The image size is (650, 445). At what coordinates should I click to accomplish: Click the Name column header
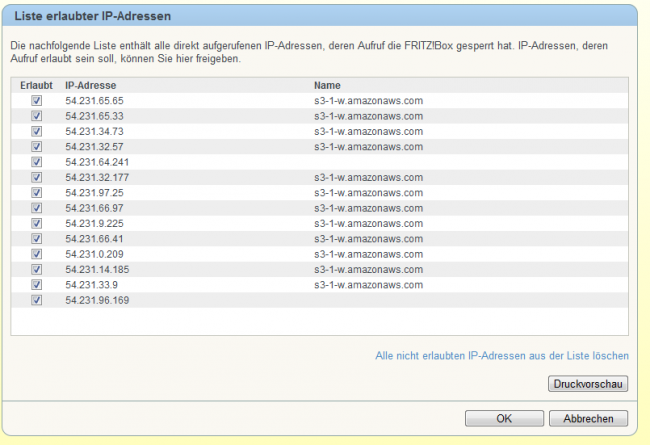tap(327, 86)
